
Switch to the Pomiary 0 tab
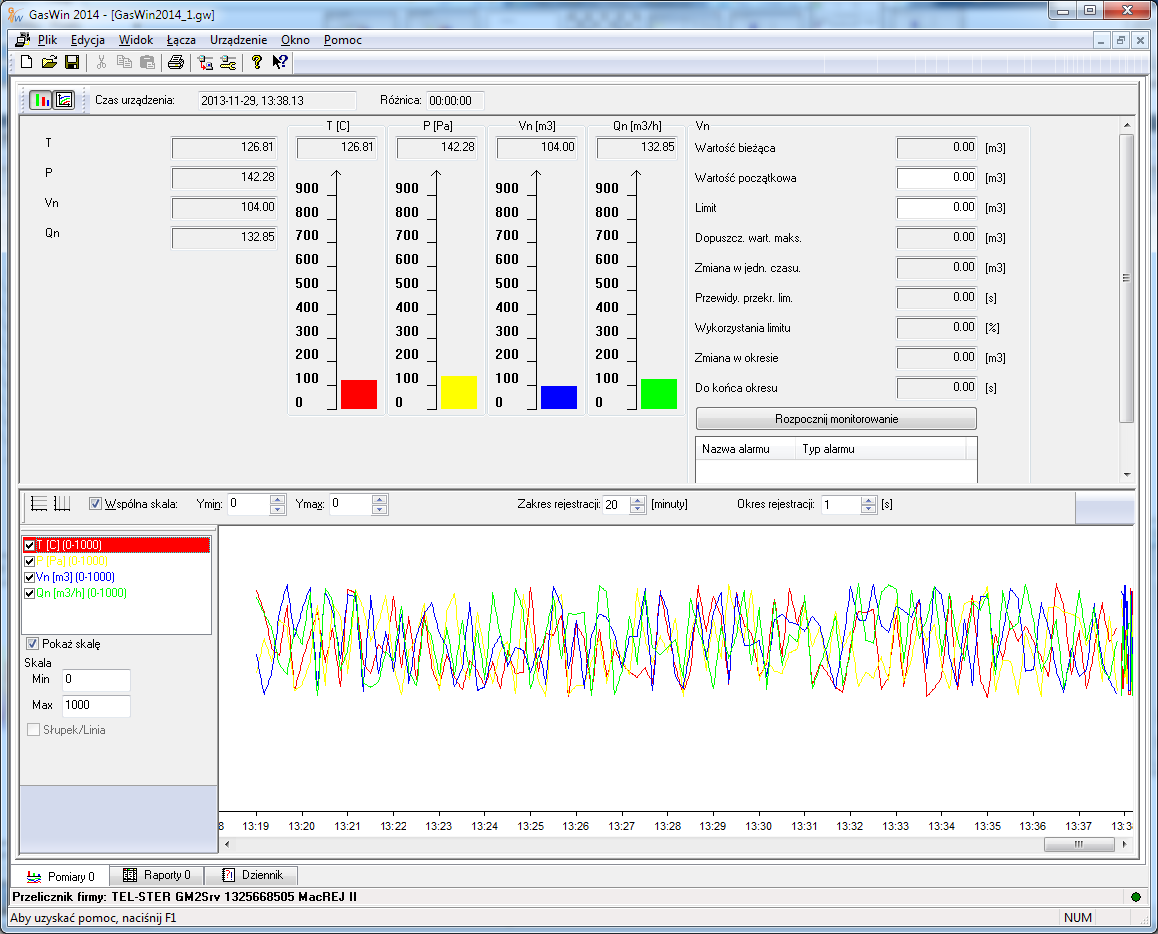pyautogui.click(x=61, y=876)
